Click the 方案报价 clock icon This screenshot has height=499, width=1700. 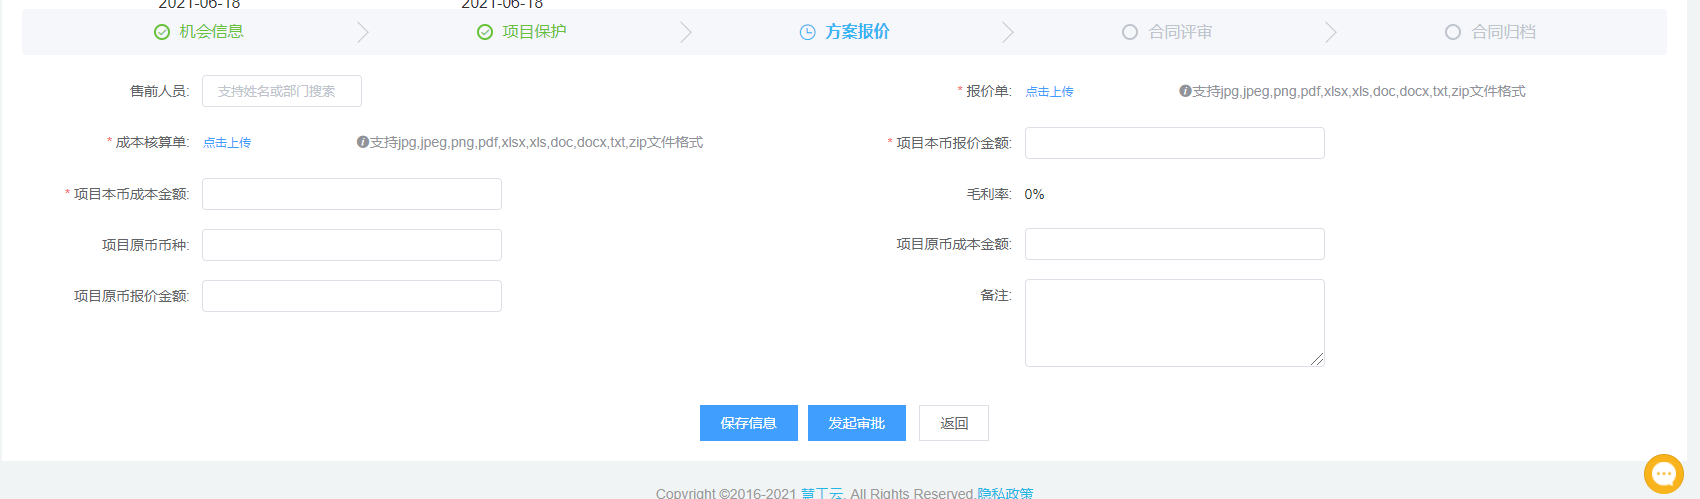pyautogui.click(x=808, y=32)
